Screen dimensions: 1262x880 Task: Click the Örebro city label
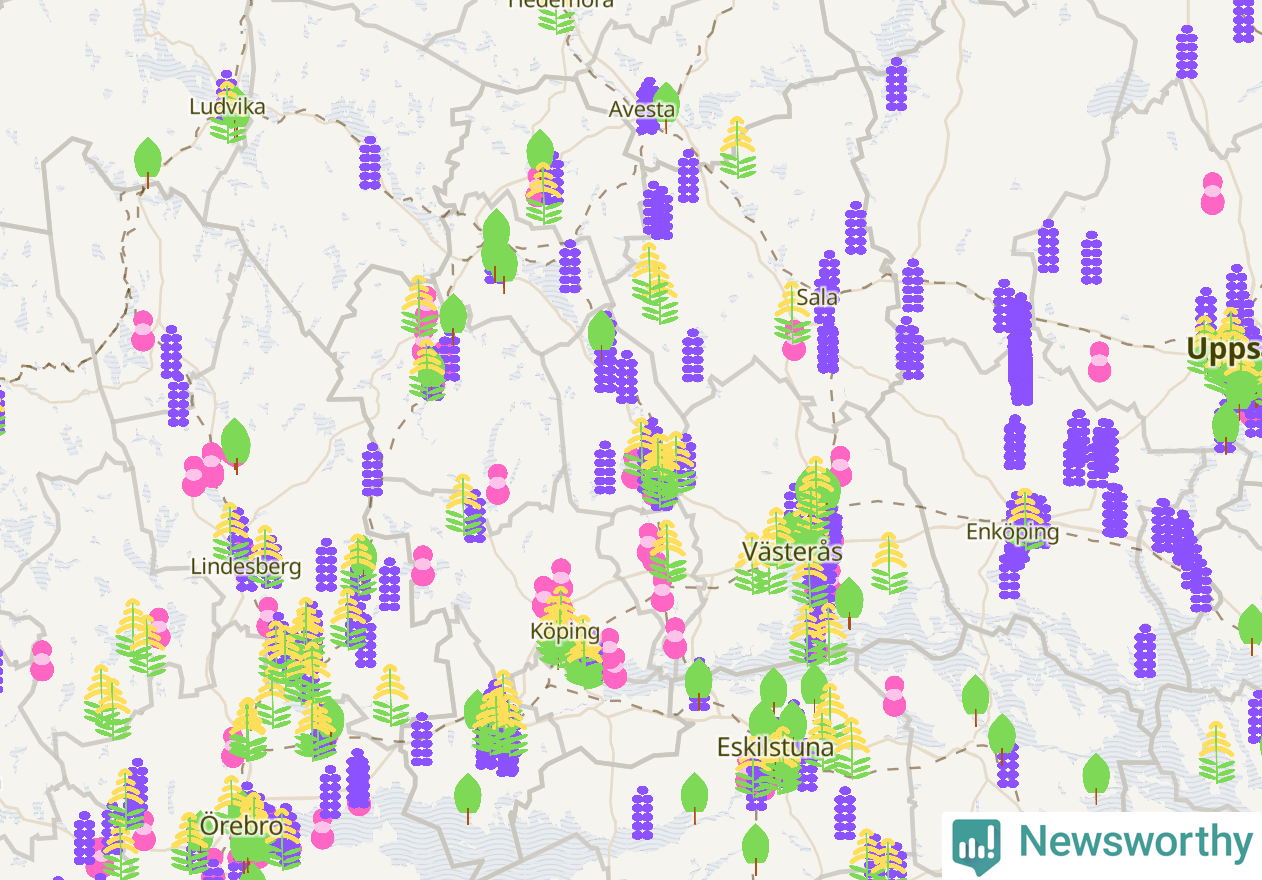[x=241, y=827]
